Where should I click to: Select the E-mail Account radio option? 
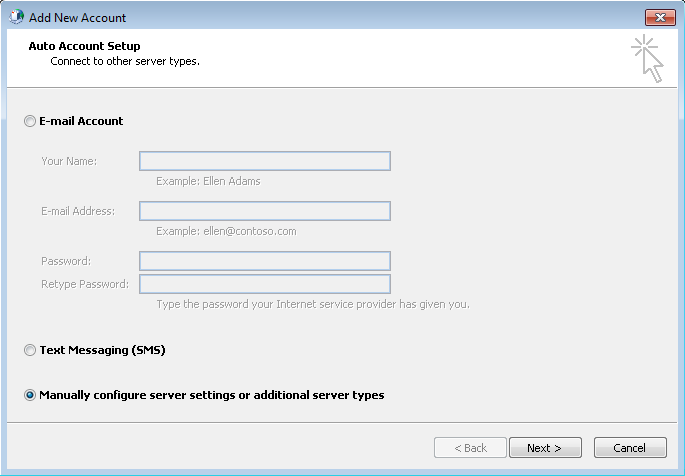coord(30,121)
